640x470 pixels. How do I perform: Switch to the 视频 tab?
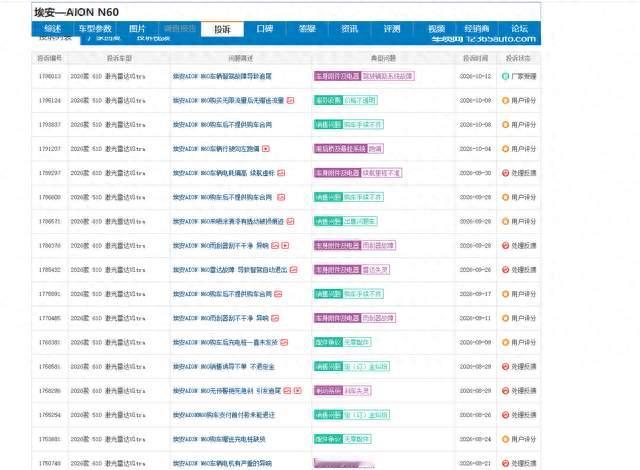[436, 29]
